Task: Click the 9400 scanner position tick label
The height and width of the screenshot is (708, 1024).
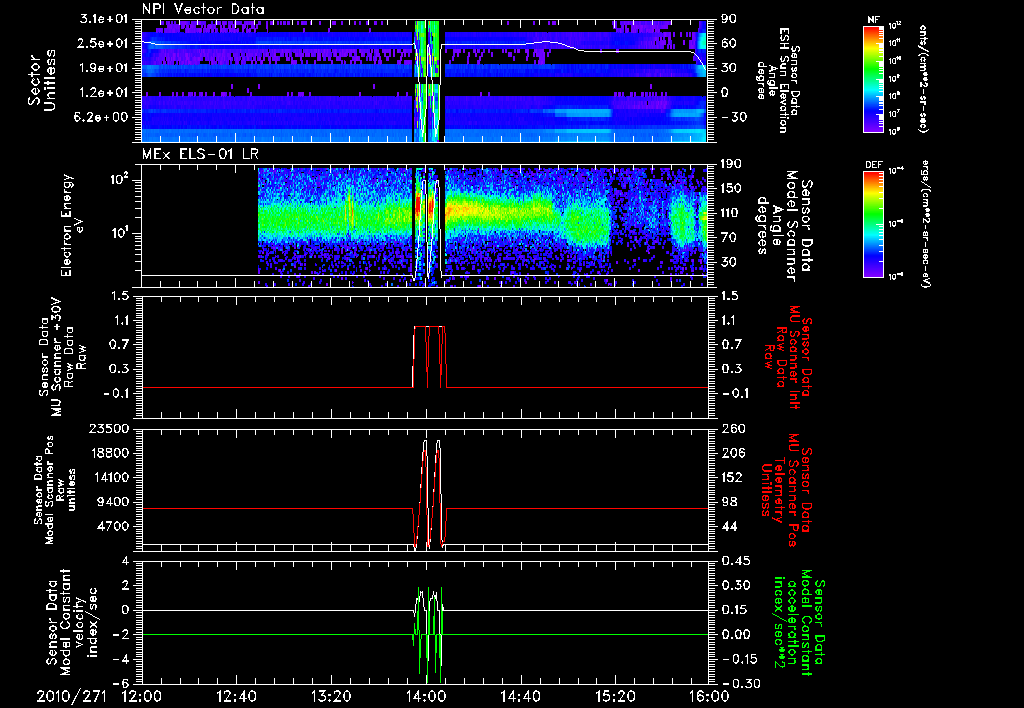Action: coord(114,502)
